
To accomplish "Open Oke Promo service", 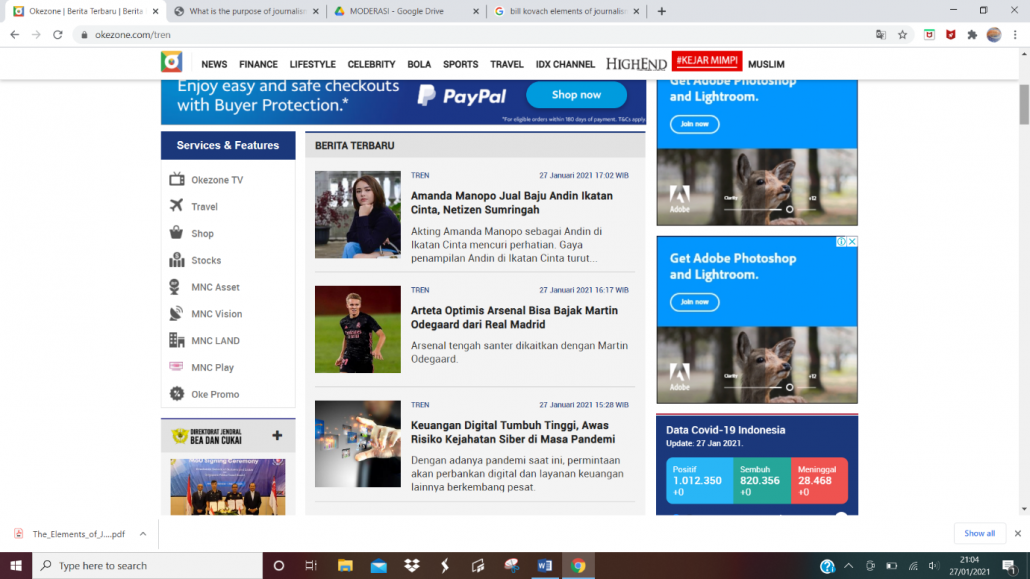I will (x=204, y=394).
